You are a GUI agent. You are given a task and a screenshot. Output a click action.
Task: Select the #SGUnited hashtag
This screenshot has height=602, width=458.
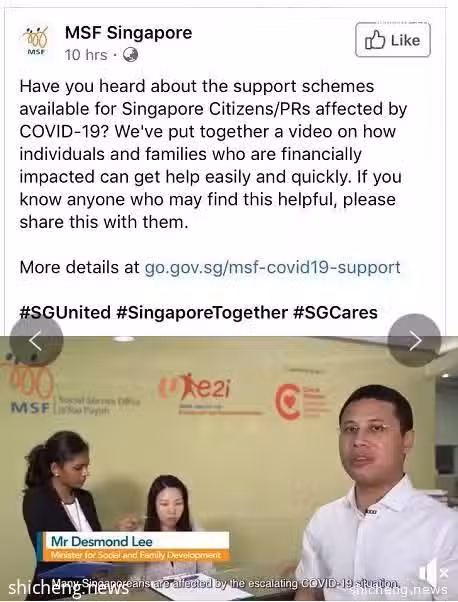click(x=65, y=312)
